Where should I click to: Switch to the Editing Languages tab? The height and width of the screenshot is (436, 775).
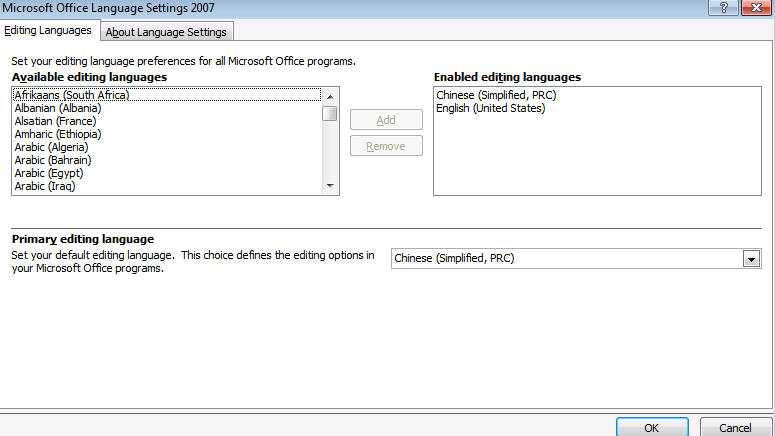click(48, 31)
